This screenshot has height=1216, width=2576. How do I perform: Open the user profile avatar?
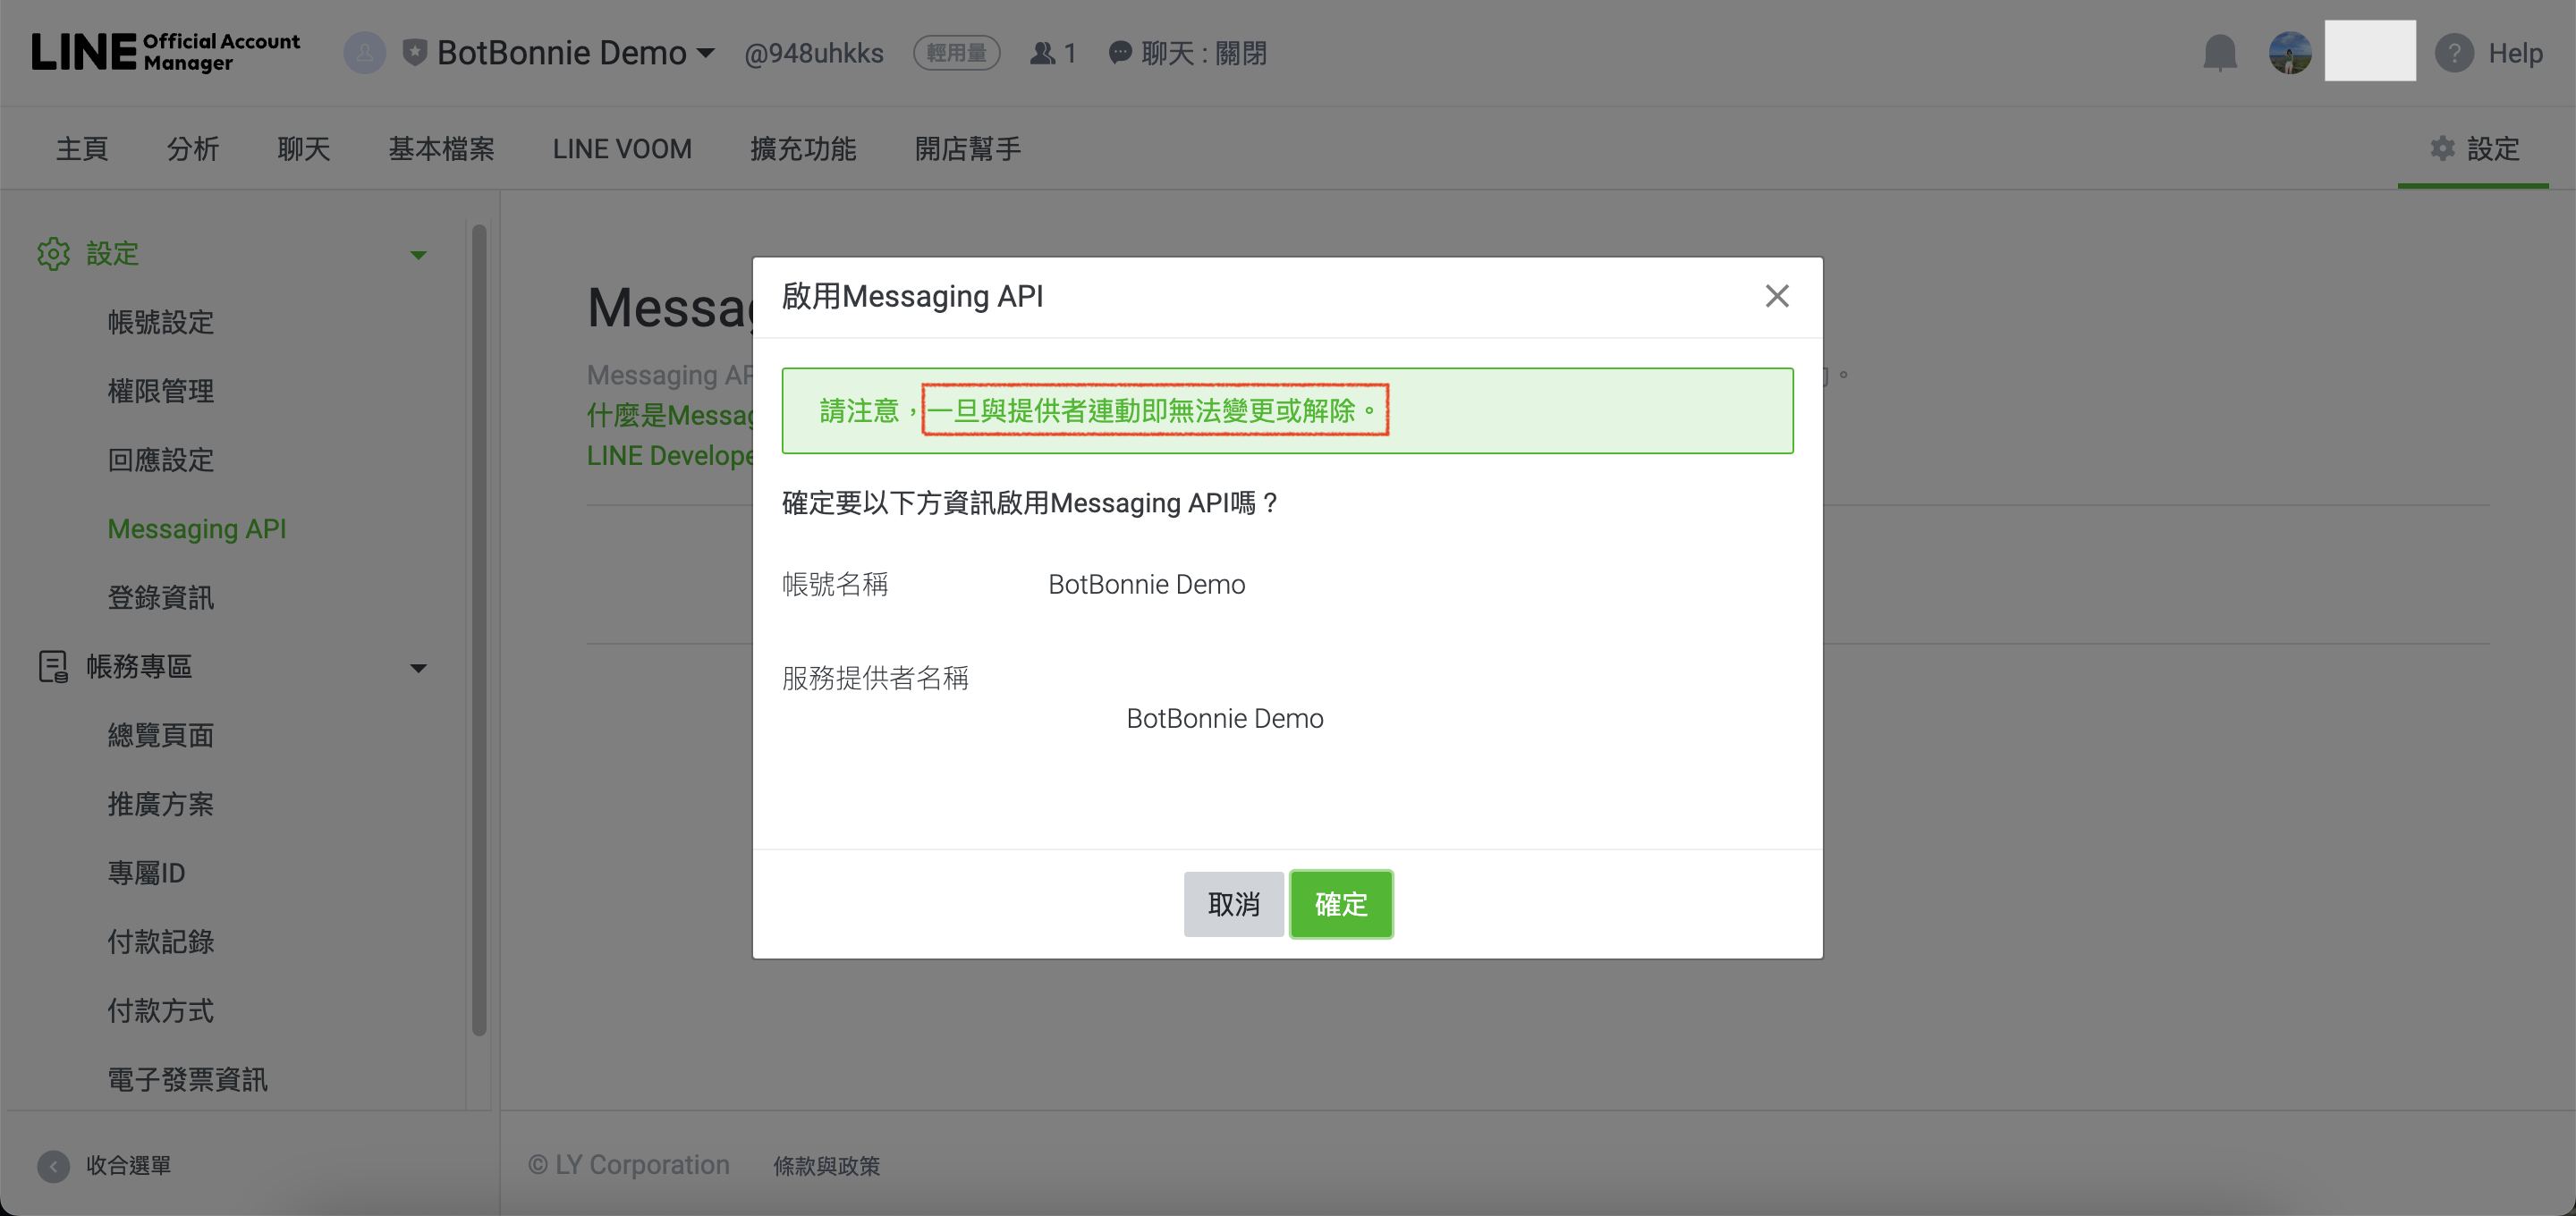click(2289, 52)
